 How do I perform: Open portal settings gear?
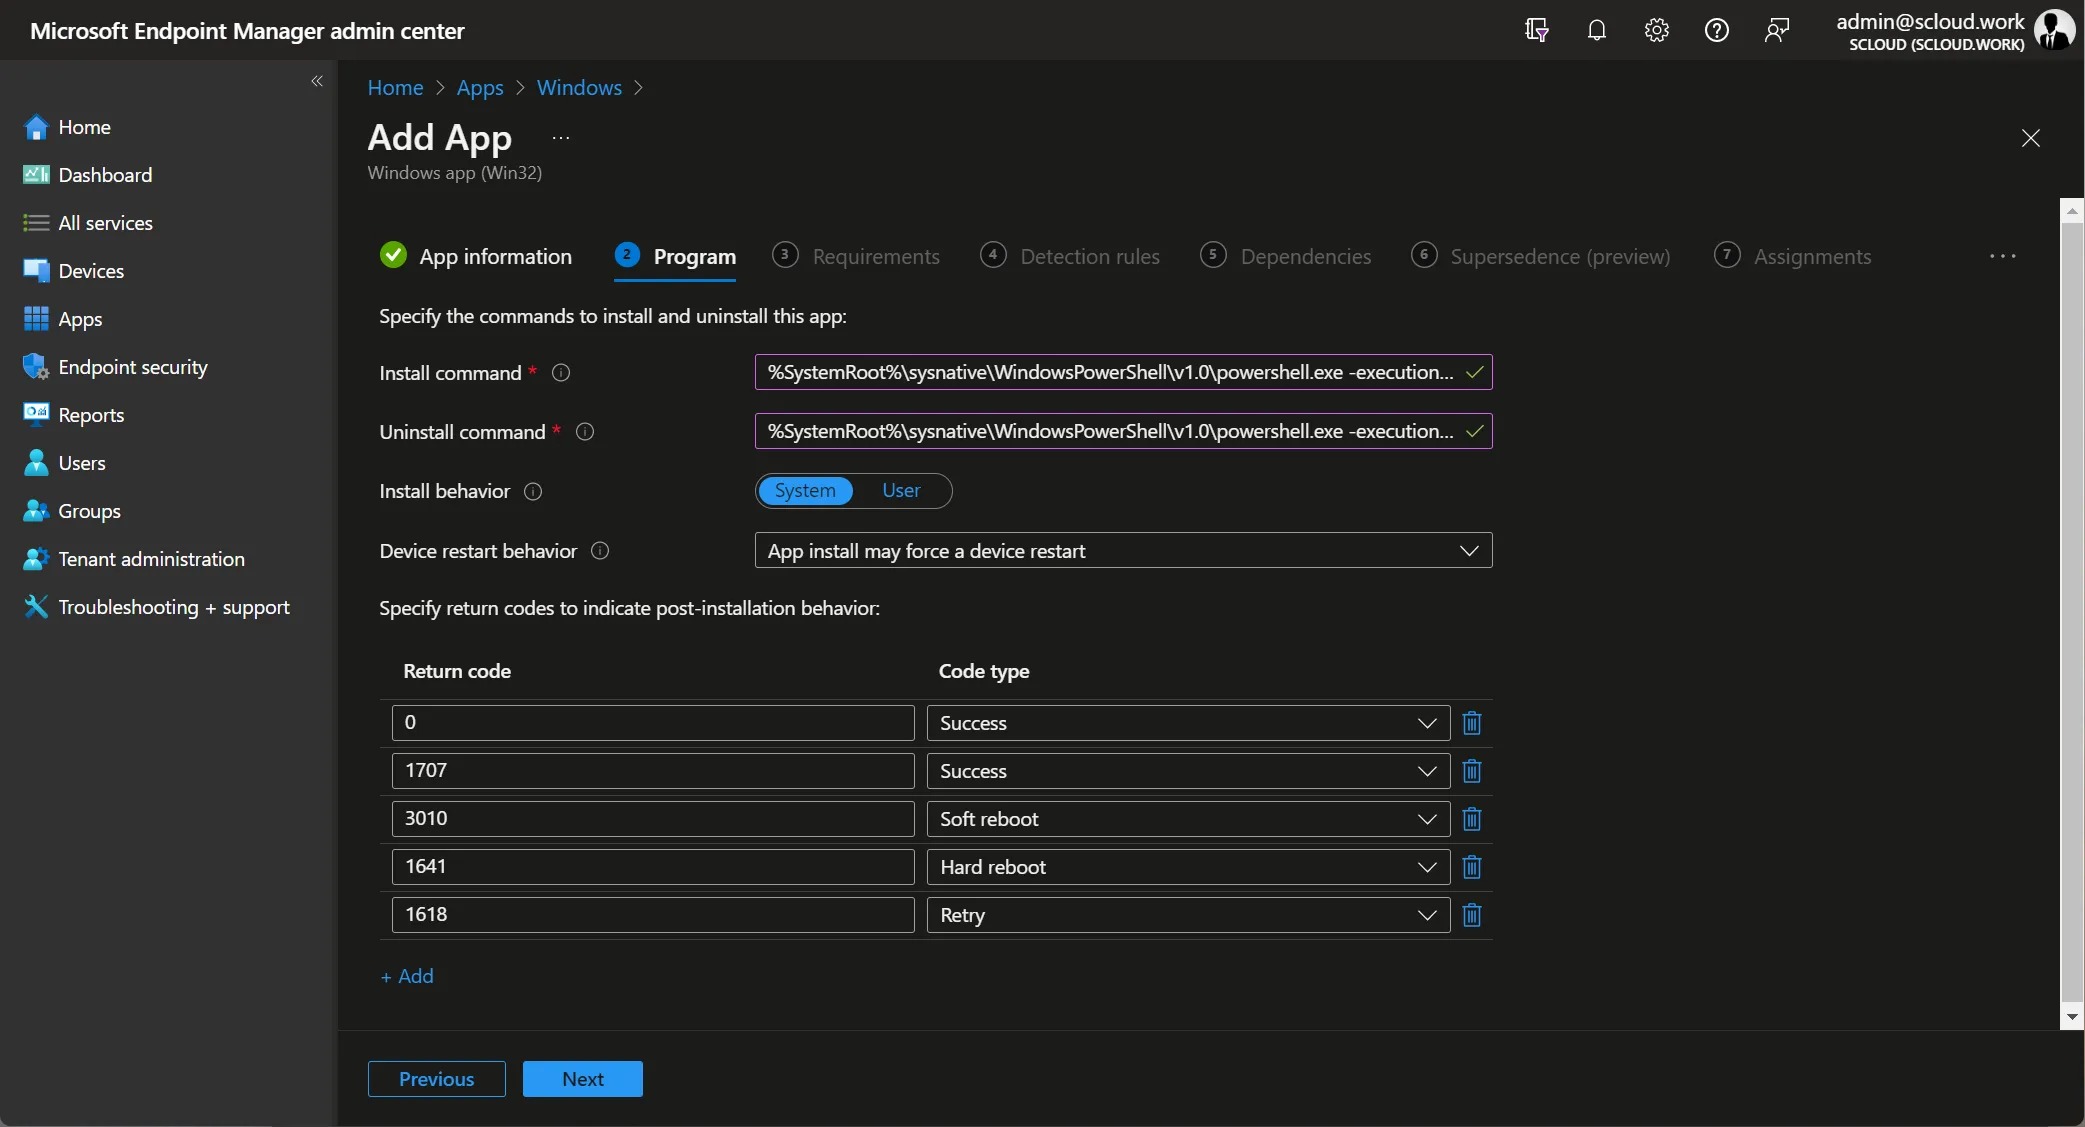pos(1657,30)
